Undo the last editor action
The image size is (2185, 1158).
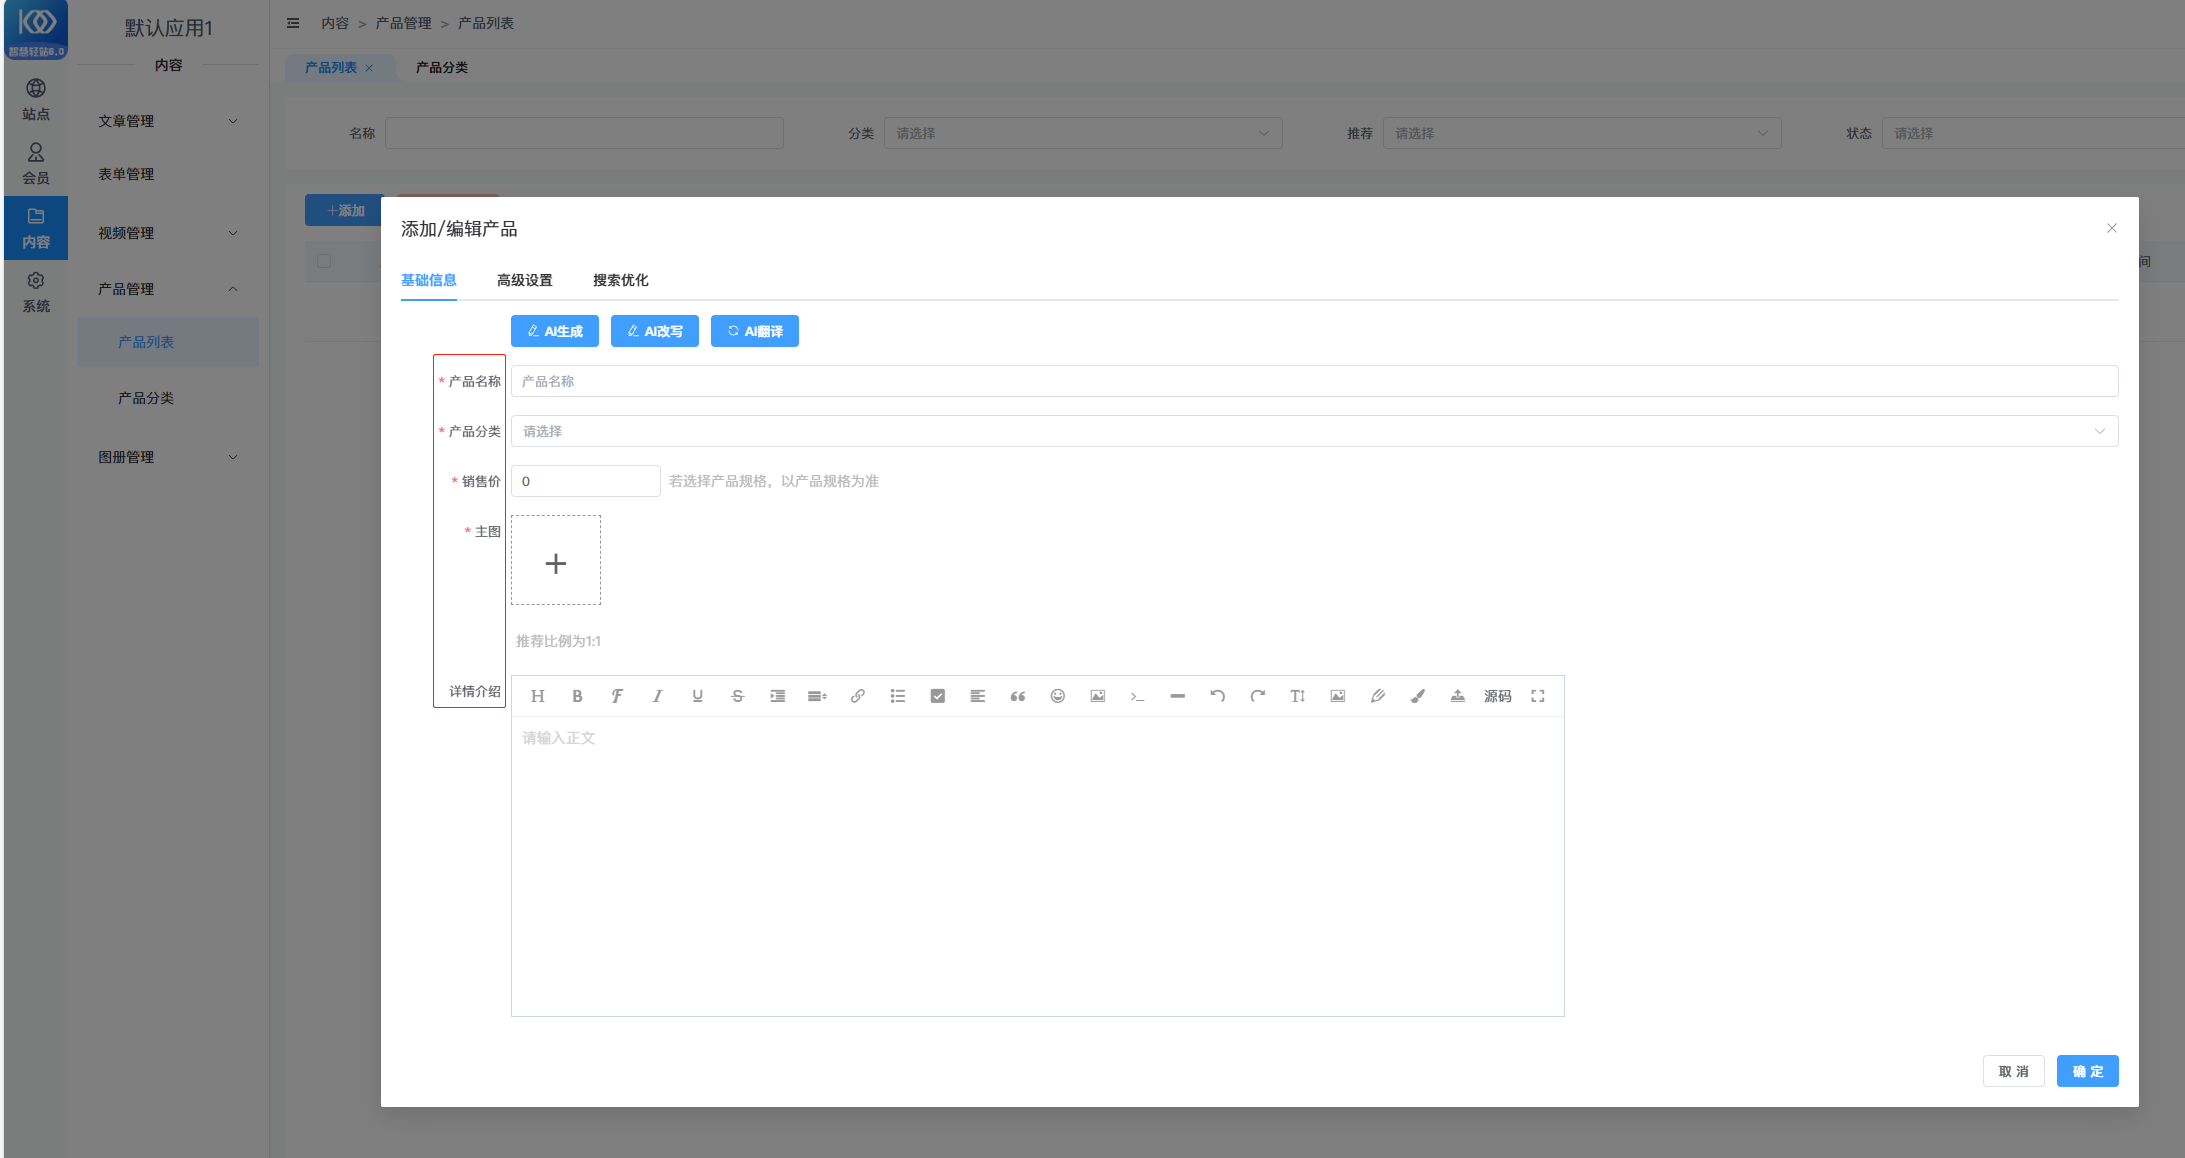pyautogui.click(x=1217, y=696)
